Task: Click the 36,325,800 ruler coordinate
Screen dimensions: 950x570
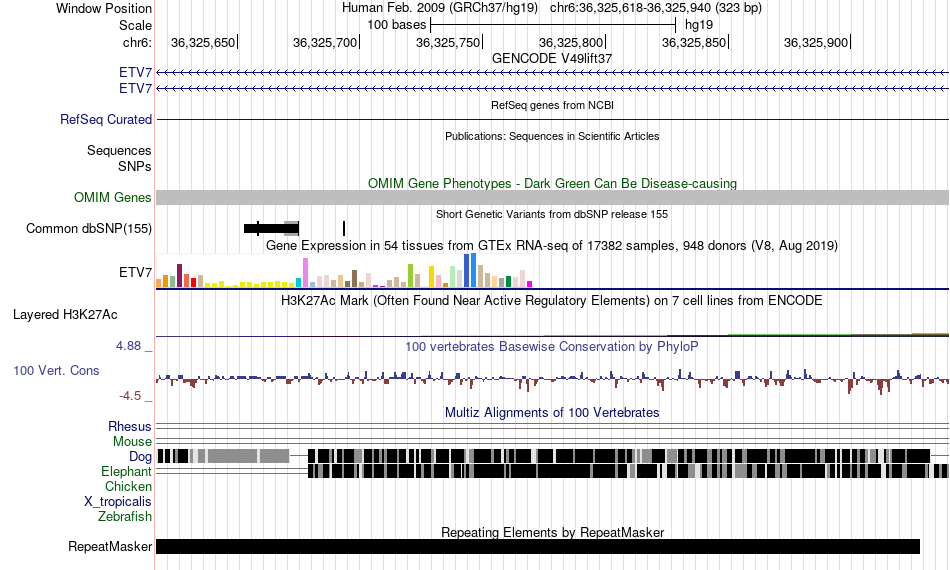Action: click(571, 42)
